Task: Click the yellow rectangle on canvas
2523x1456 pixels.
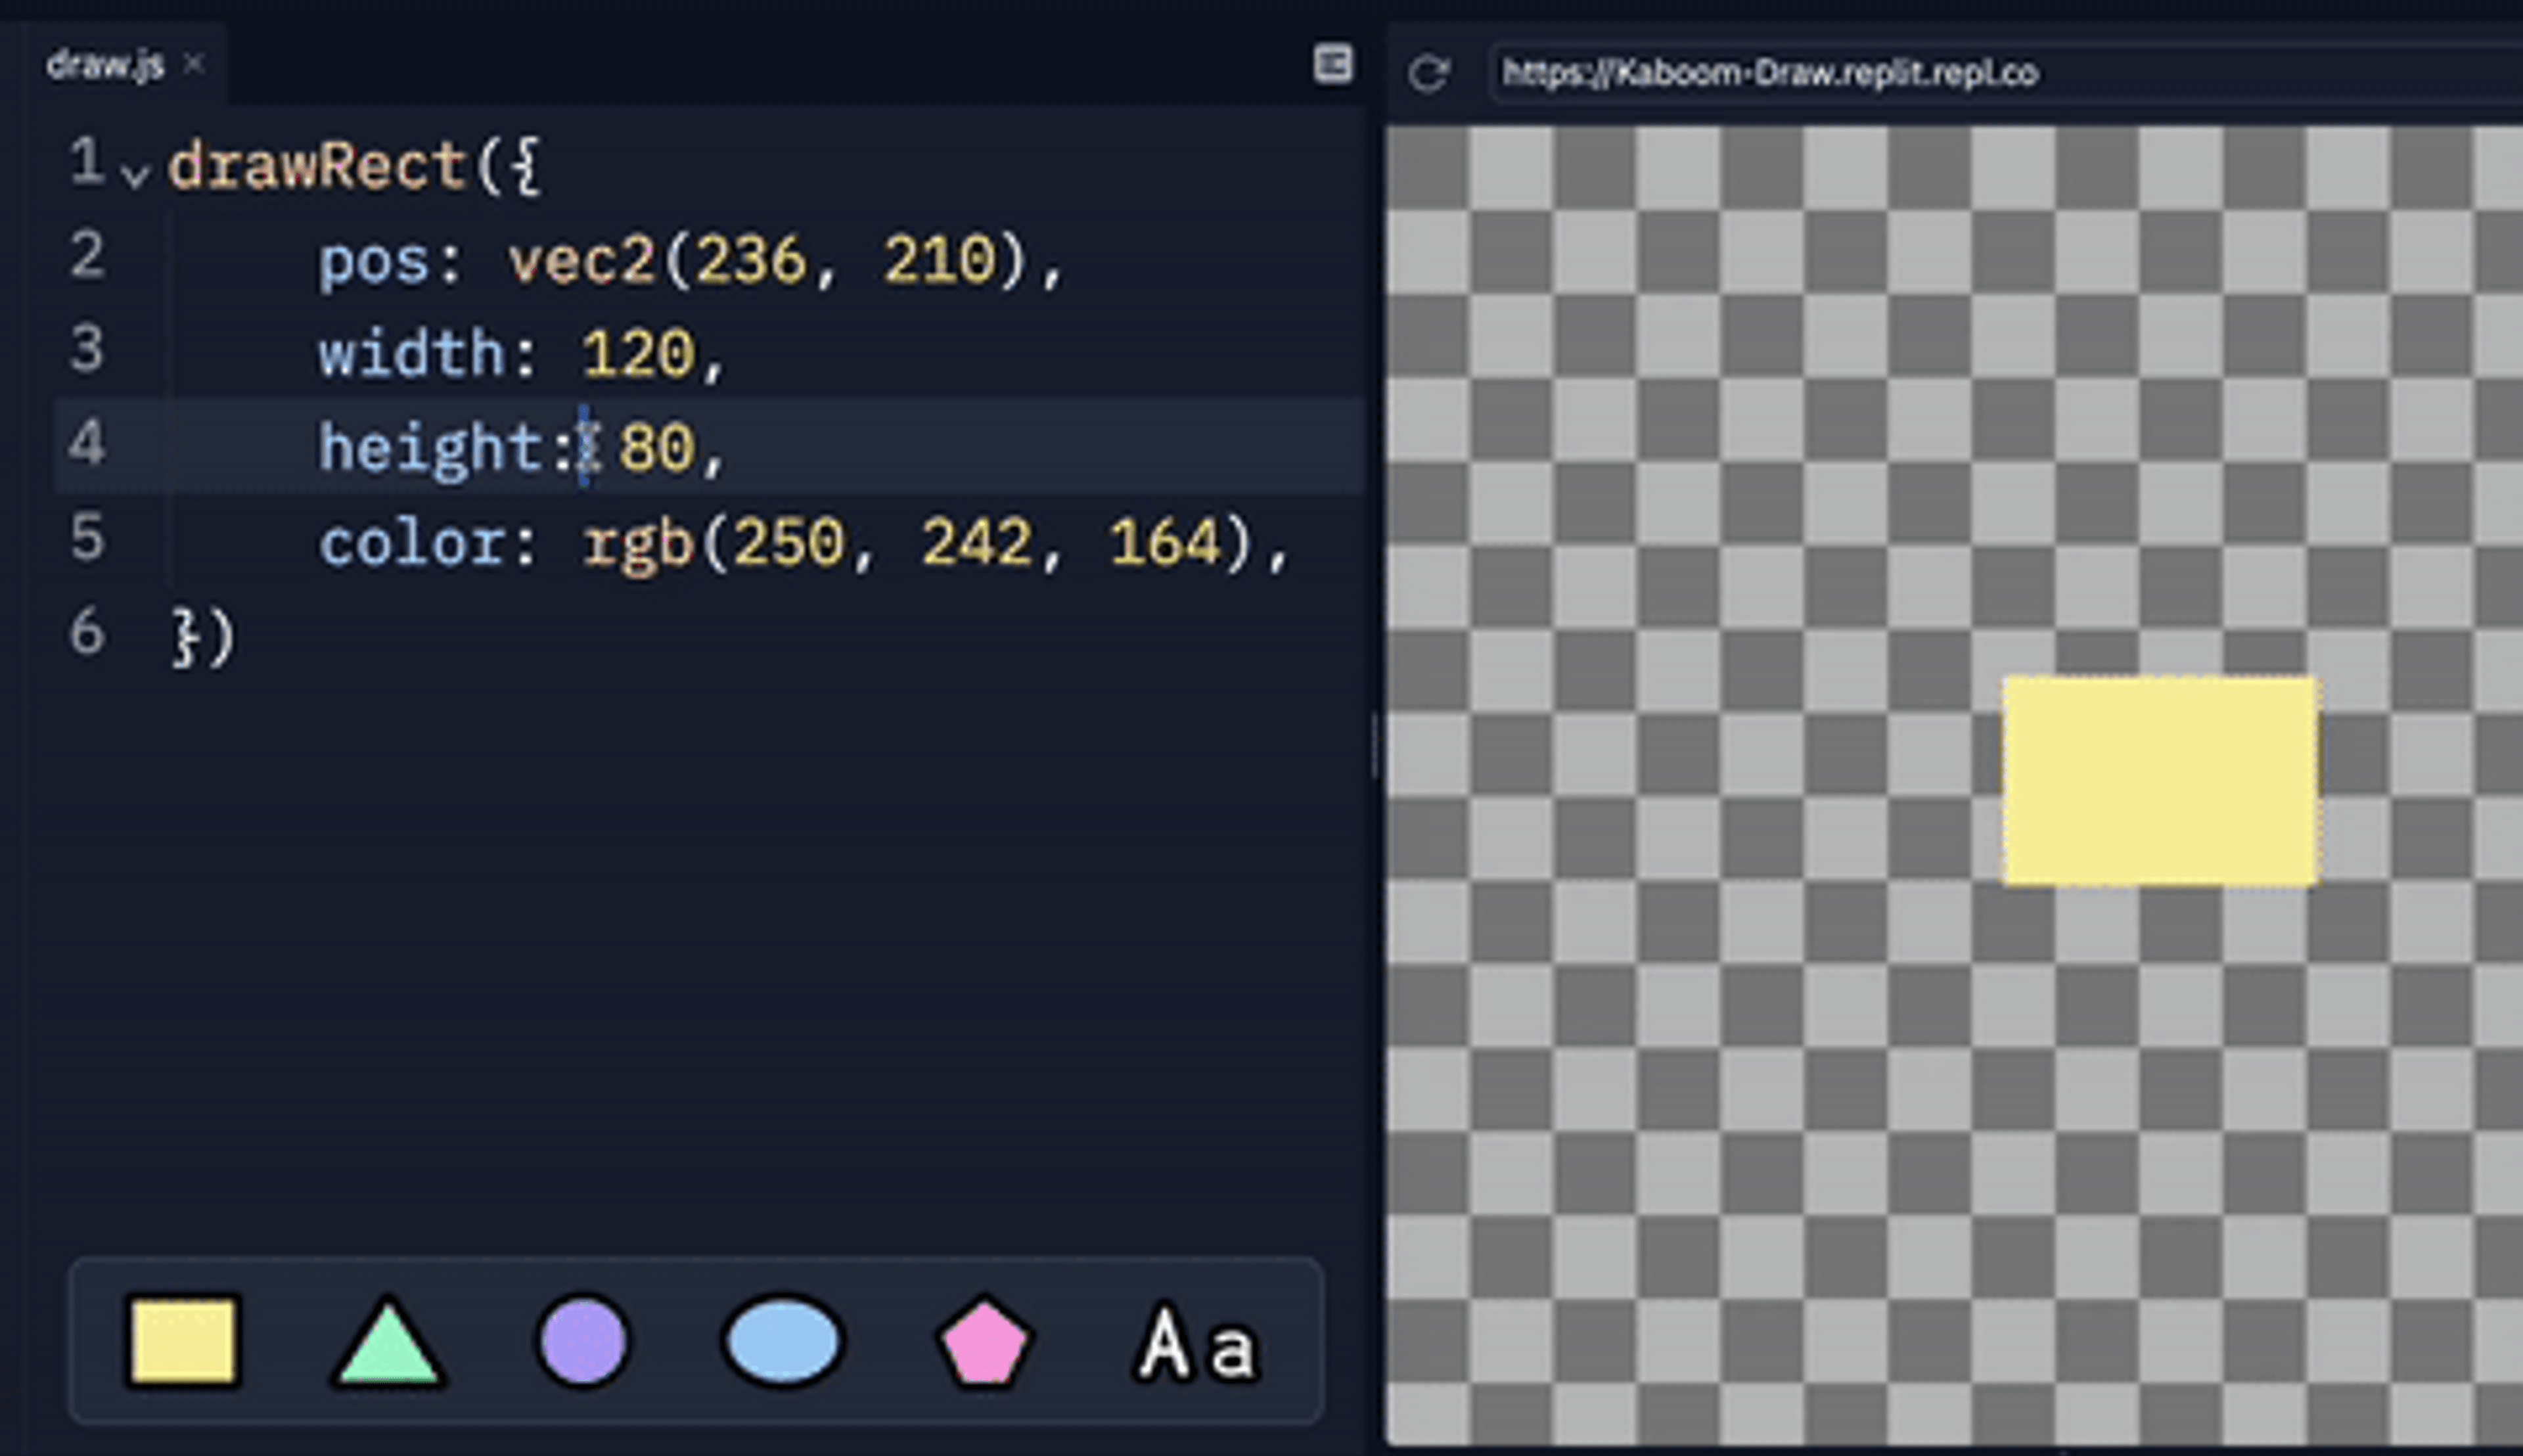Action: [x=2160, y=781]
